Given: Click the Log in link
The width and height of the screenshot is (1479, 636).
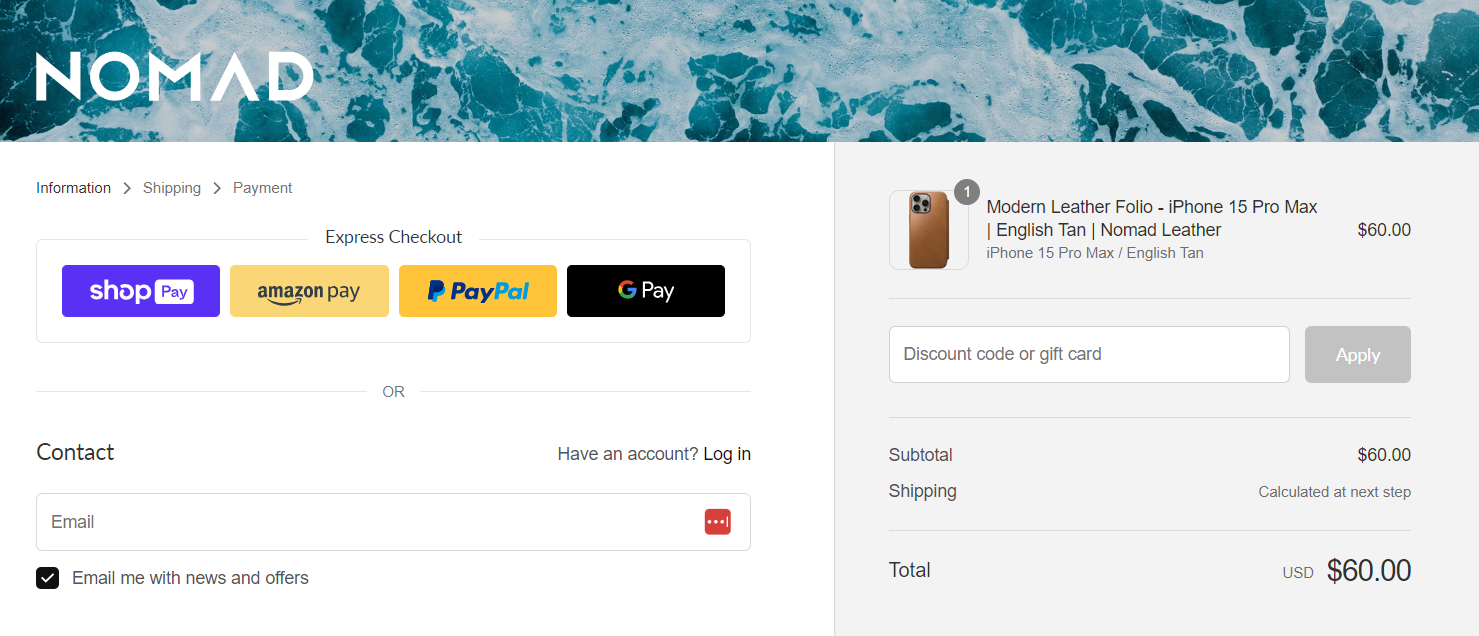Looking at the screenshot, I should click(x=727, y=454).
